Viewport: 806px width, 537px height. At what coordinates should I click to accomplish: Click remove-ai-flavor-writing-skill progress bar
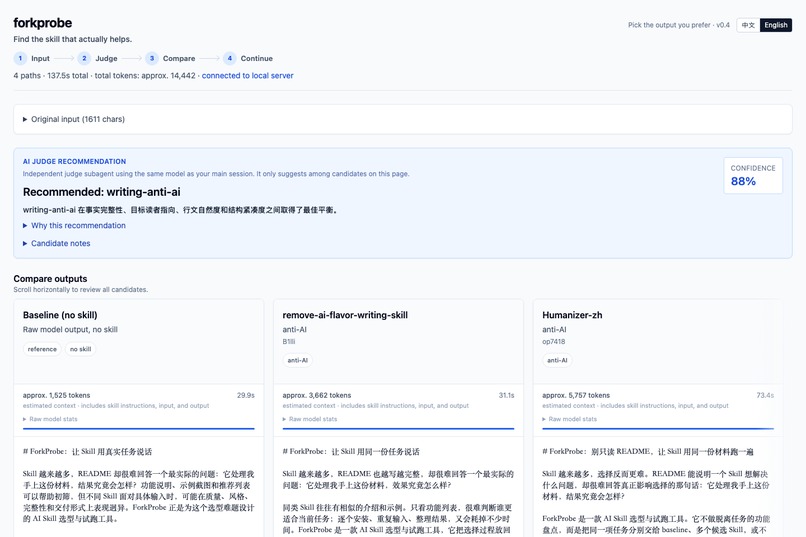[x=398, y=428]
